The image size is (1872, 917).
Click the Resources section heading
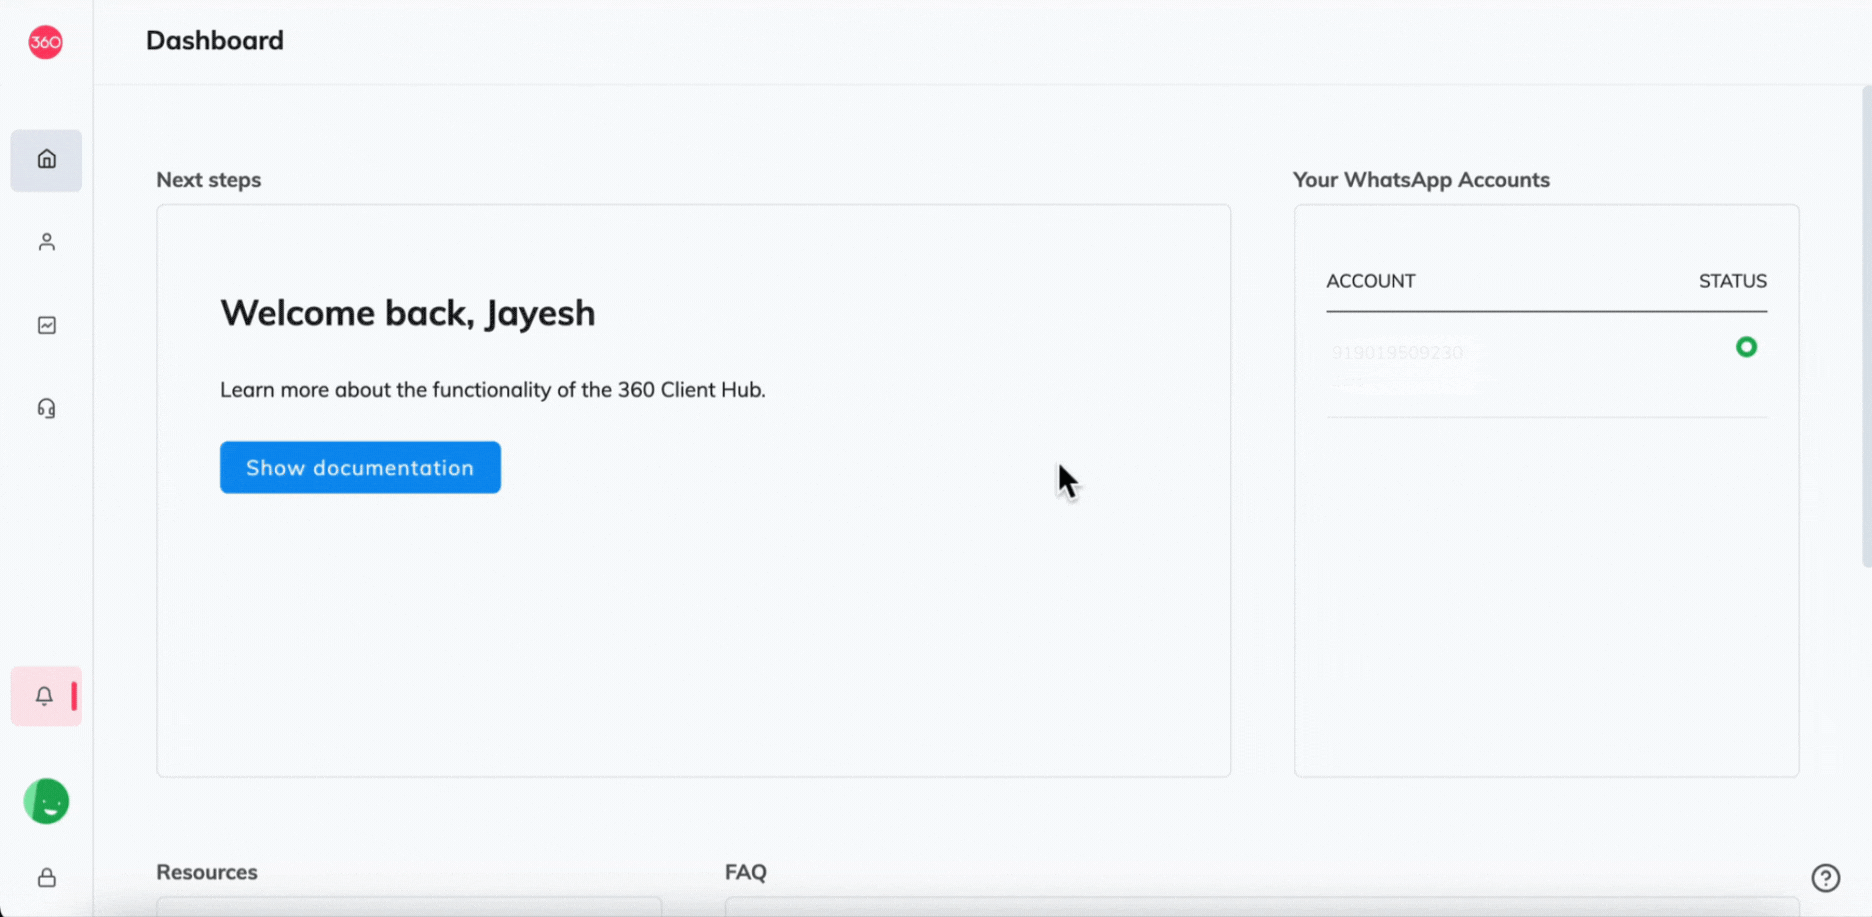click(207, 872)
